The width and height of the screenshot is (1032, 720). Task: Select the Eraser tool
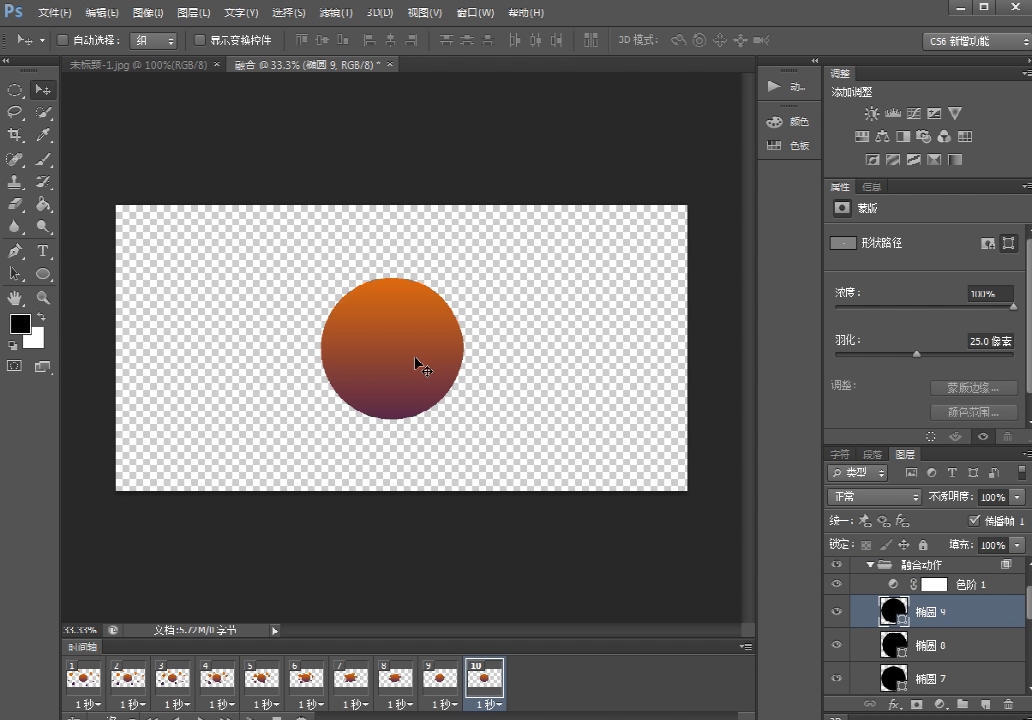tap(15, 205)
